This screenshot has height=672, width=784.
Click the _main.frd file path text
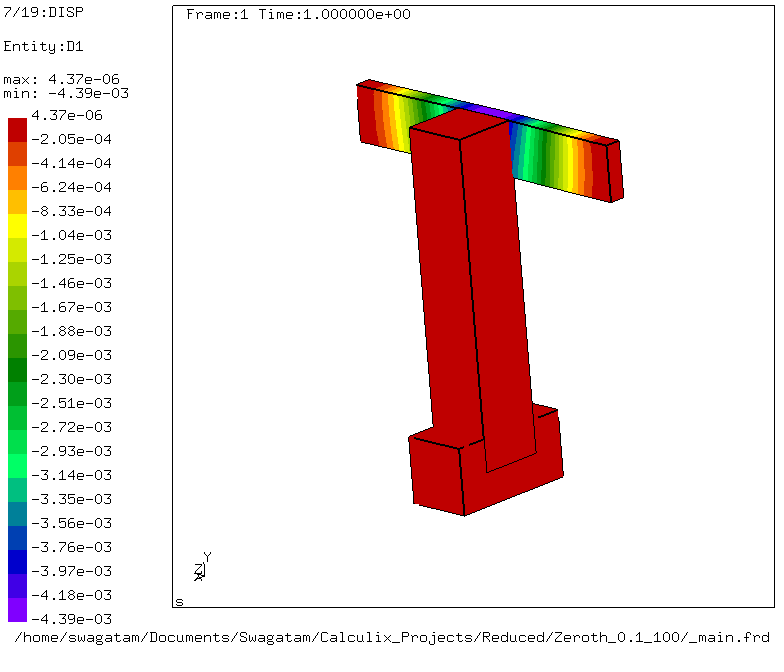[x=392, y=638]
